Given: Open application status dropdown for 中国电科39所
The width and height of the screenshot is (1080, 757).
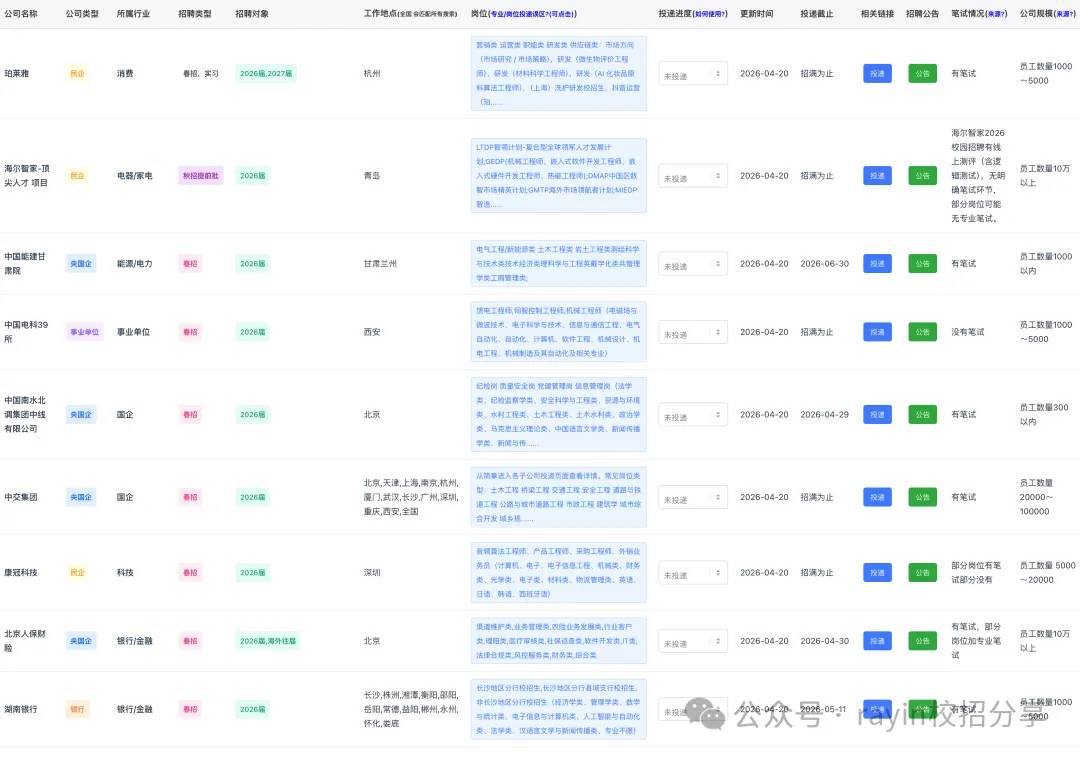Looking at the screenshot, I should pos(693,332).
